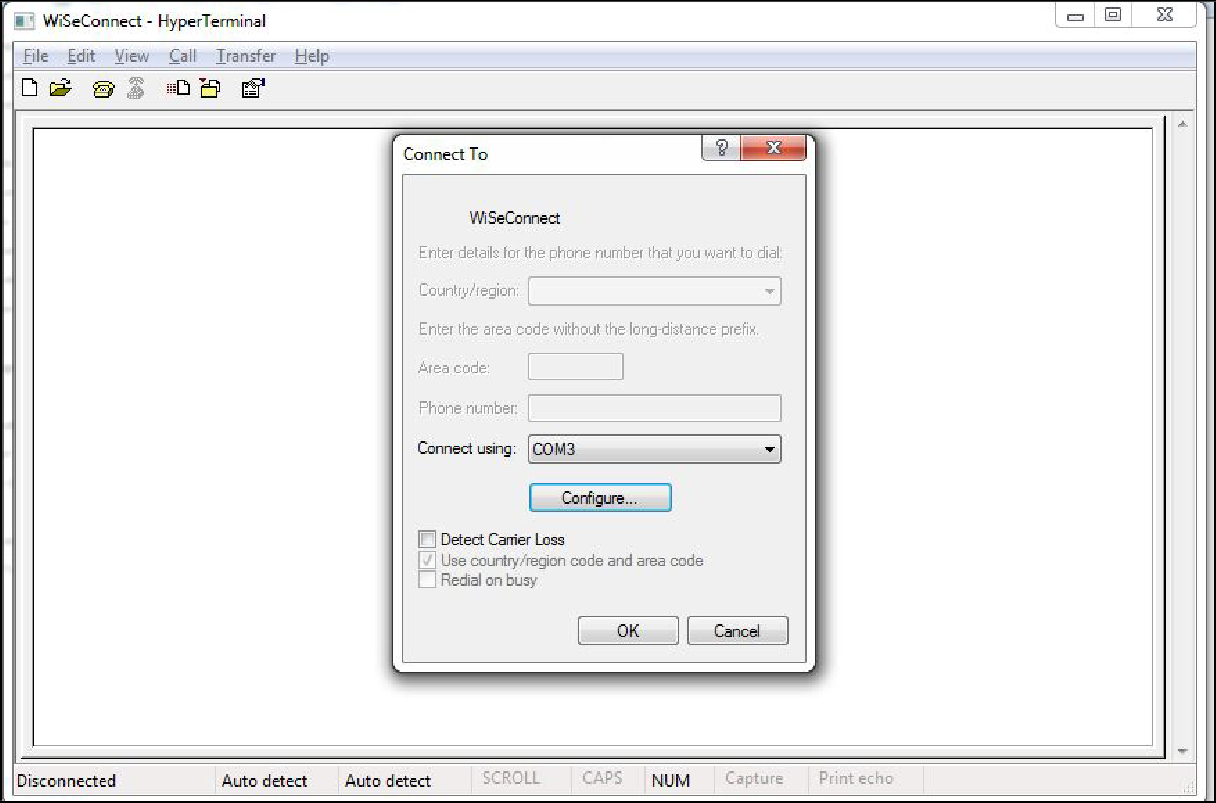Viewport: 1216px width, 803px height.
Task: Expand the Connect using COM3 dropdown
Action: pyautogui.click(x=768, y=450)
